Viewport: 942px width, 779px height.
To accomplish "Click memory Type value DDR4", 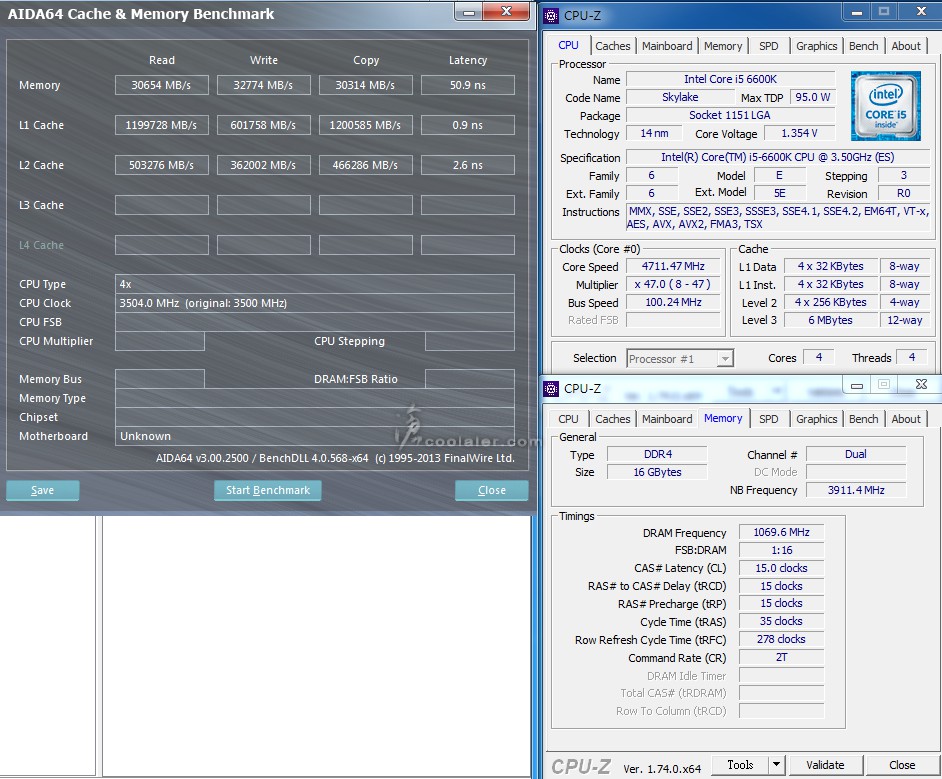I will click(658, 455).
